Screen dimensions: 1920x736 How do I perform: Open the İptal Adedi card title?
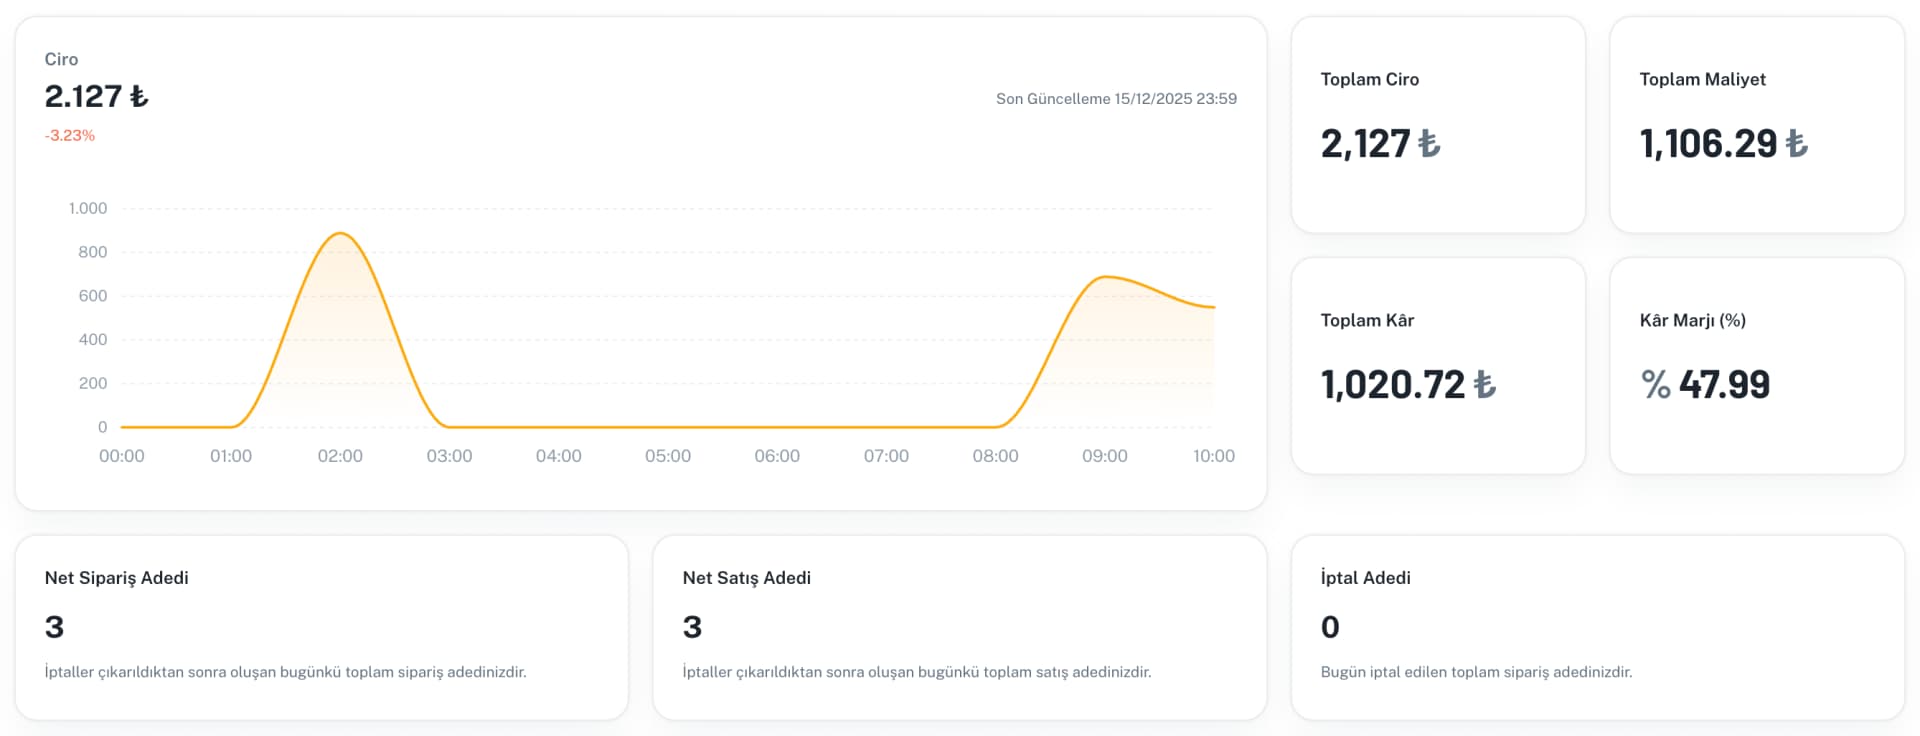pyautogui.click(x=1366, y=578)
